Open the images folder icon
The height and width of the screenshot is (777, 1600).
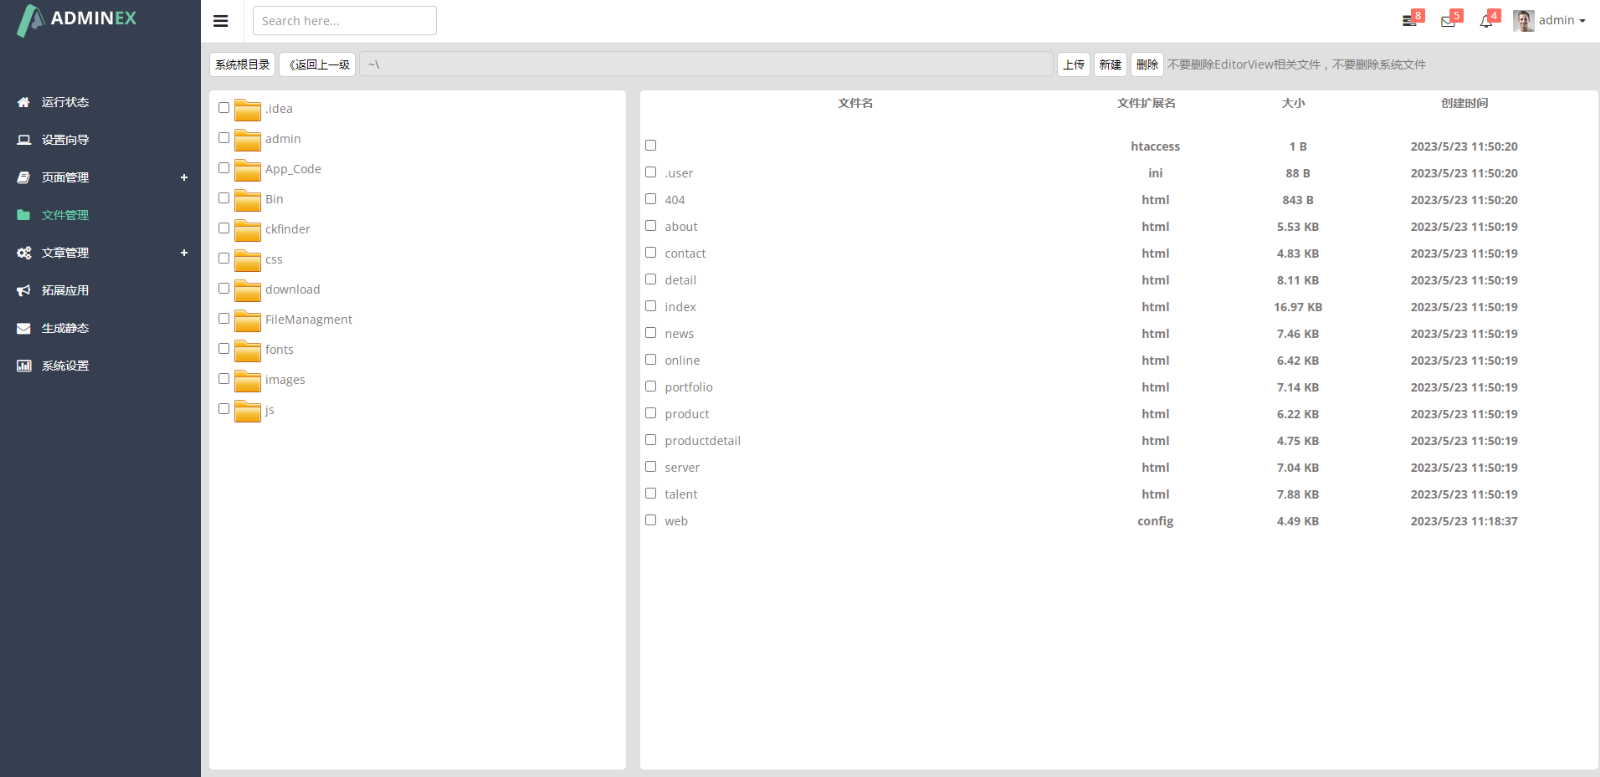click(x=247, y=381)
